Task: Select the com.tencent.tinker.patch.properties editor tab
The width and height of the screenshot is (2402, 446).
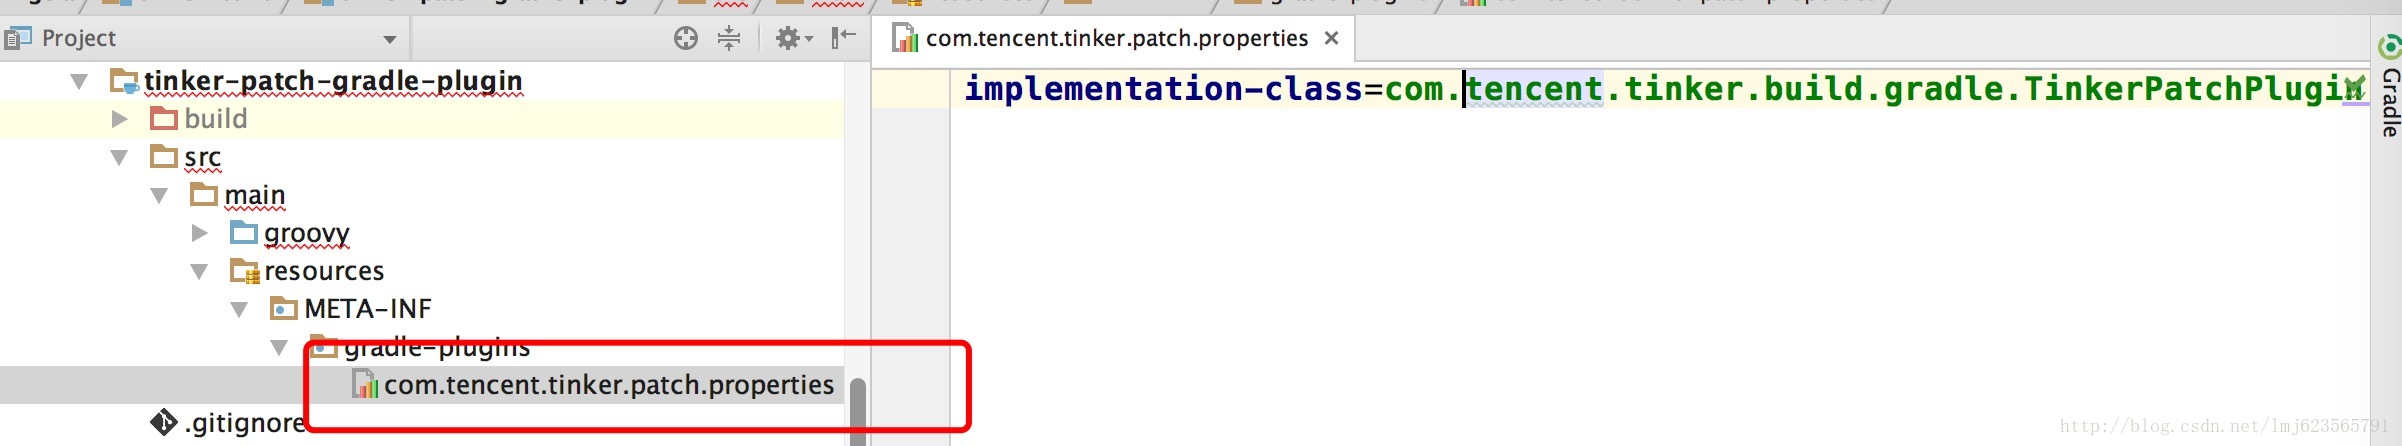Action: click(1116, 38)
